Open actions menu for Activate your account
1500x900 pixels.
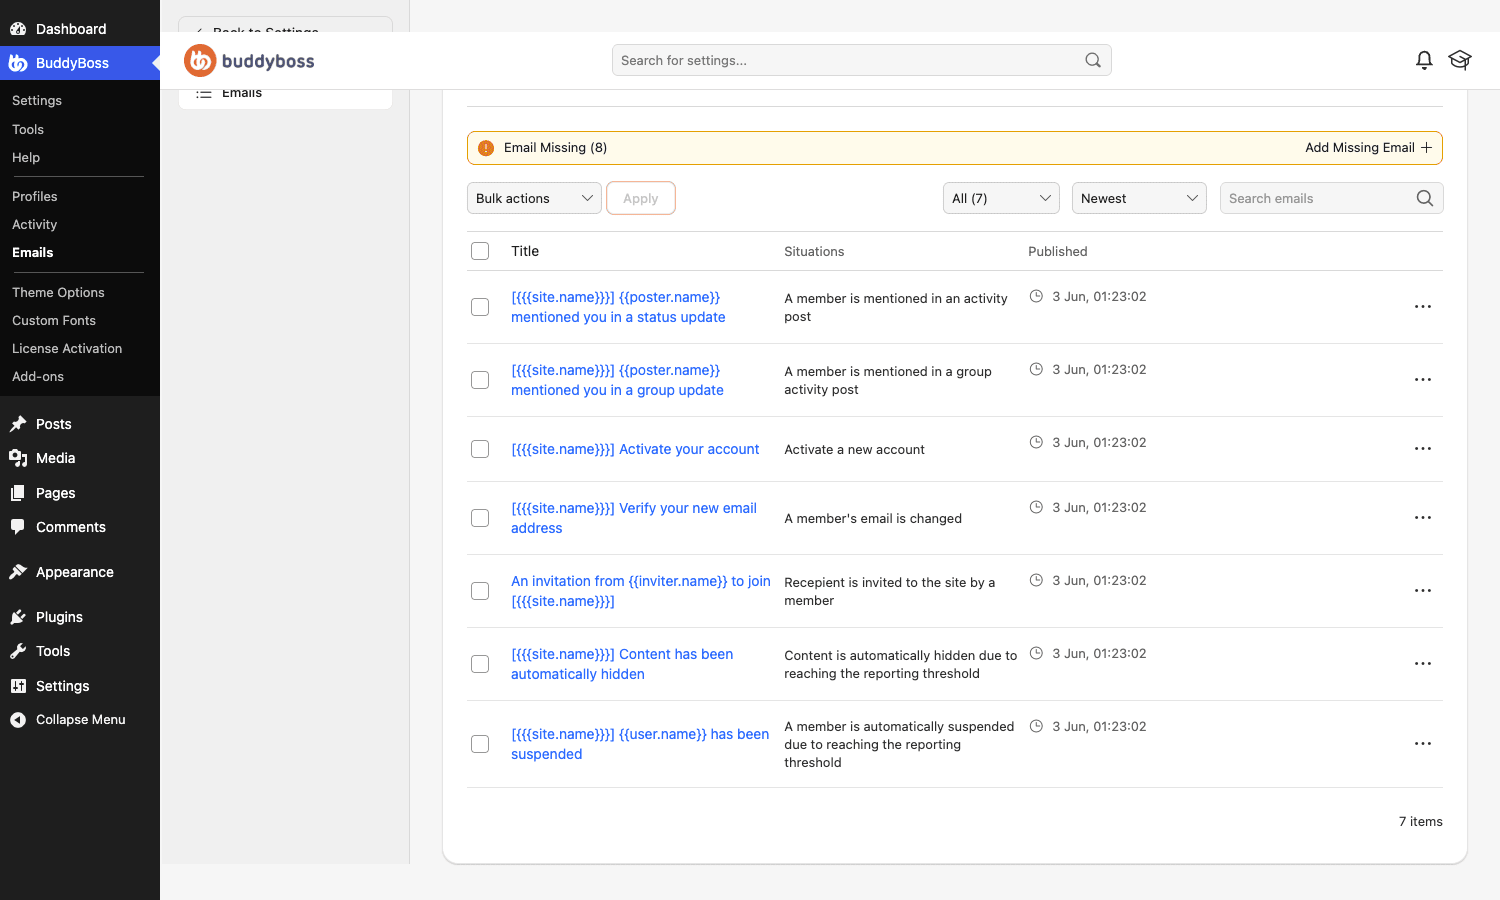pyautogui.click(x=1423, y=449)
